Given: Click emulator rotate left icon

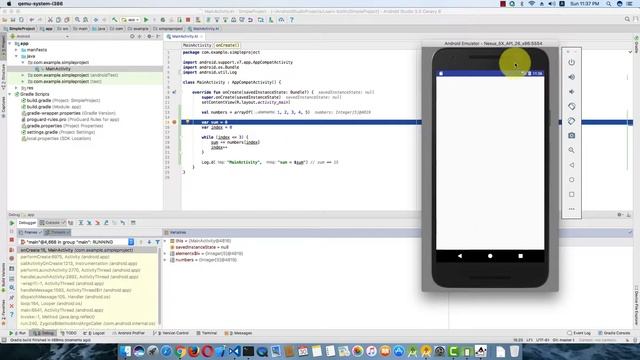Looking at the screenshot, I should point(571,106).
